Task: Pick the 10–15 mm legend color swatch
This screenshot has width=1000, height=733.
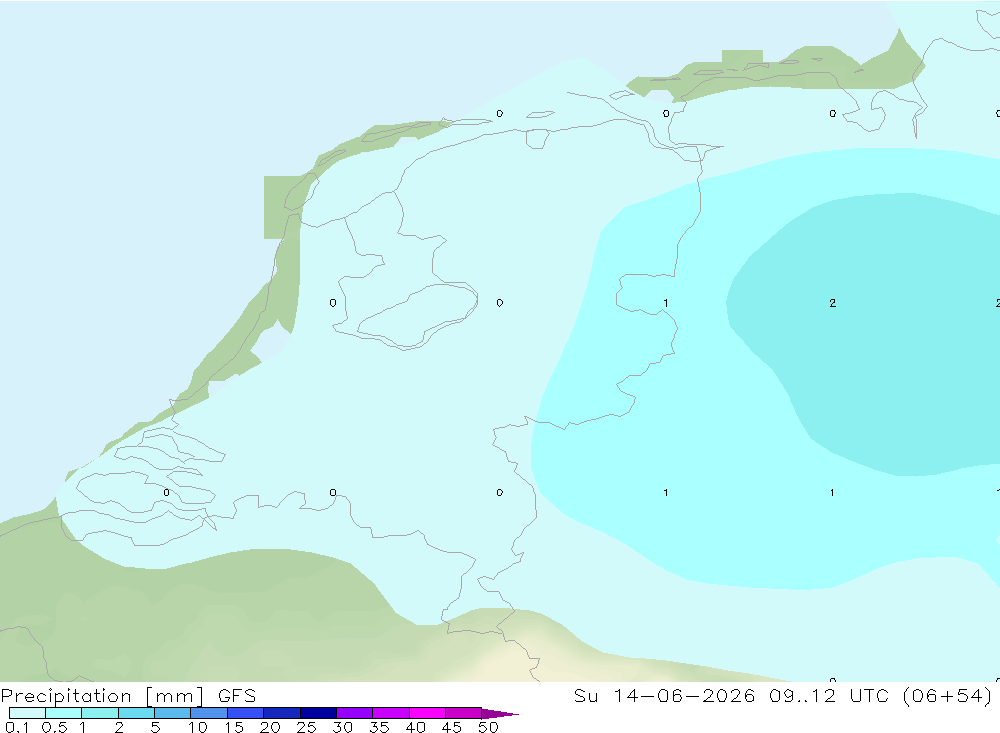Action: [209, 713]
